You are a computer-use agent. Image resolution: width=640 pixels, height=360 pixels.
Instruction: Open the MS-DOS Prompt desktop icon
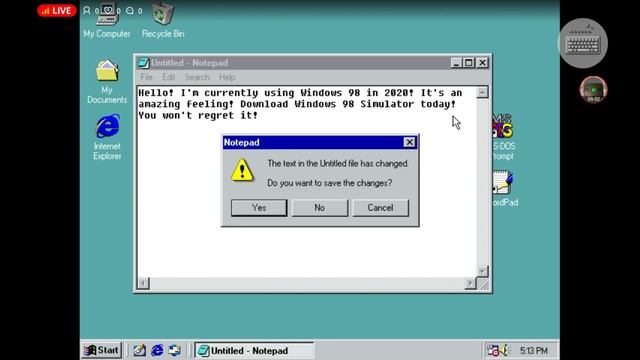(x=503, y=137)
